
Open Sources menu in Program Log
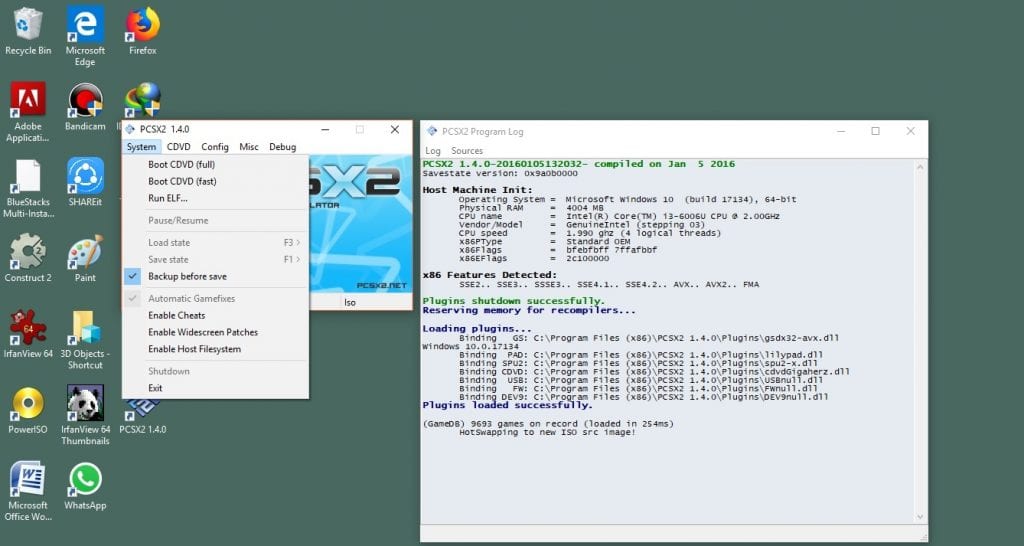click(467, 151)
